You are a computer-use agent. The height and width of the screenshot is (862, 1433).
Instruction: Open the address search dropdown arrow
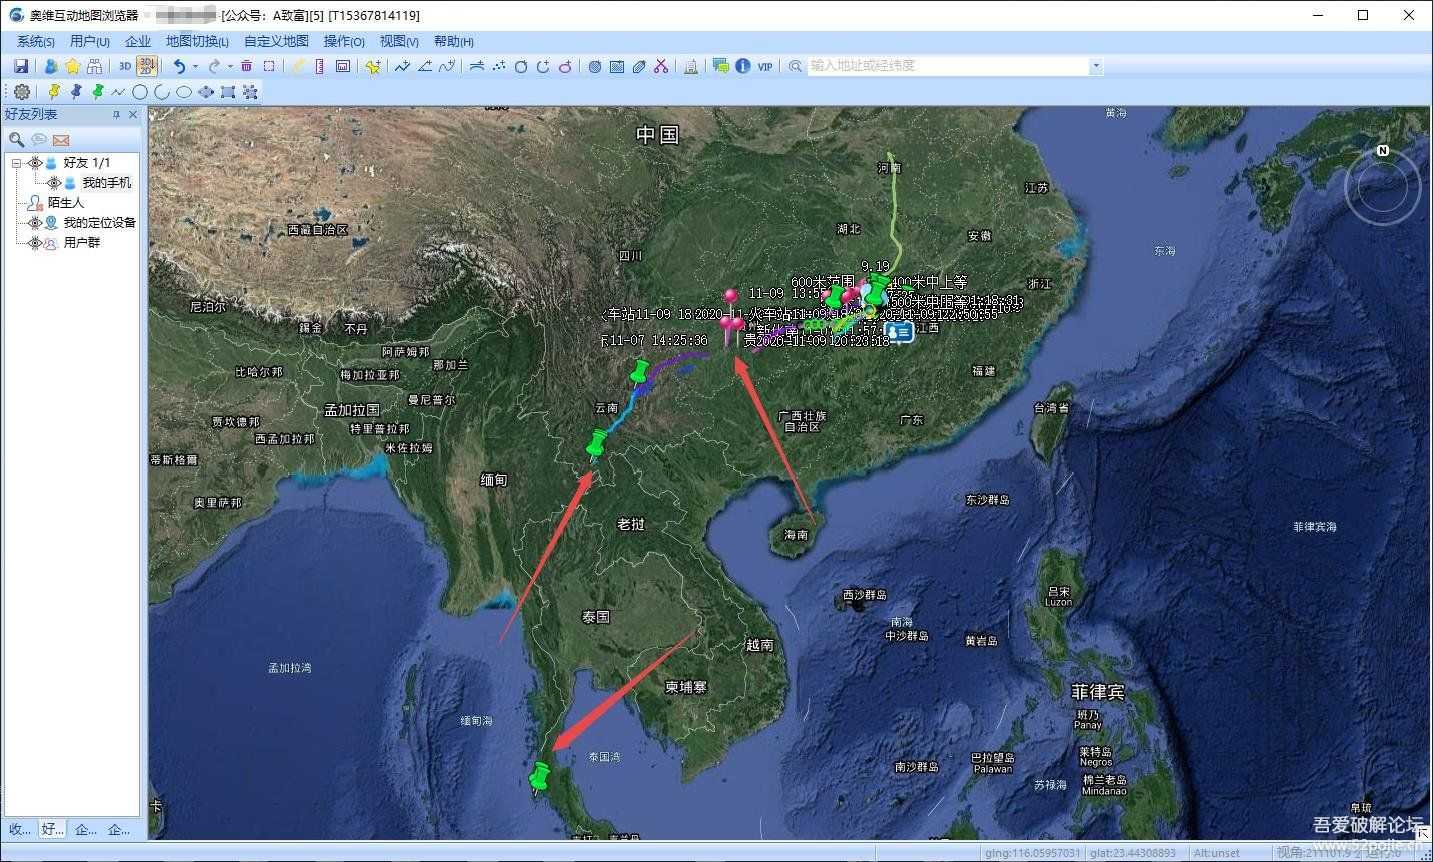(1096, 66)
